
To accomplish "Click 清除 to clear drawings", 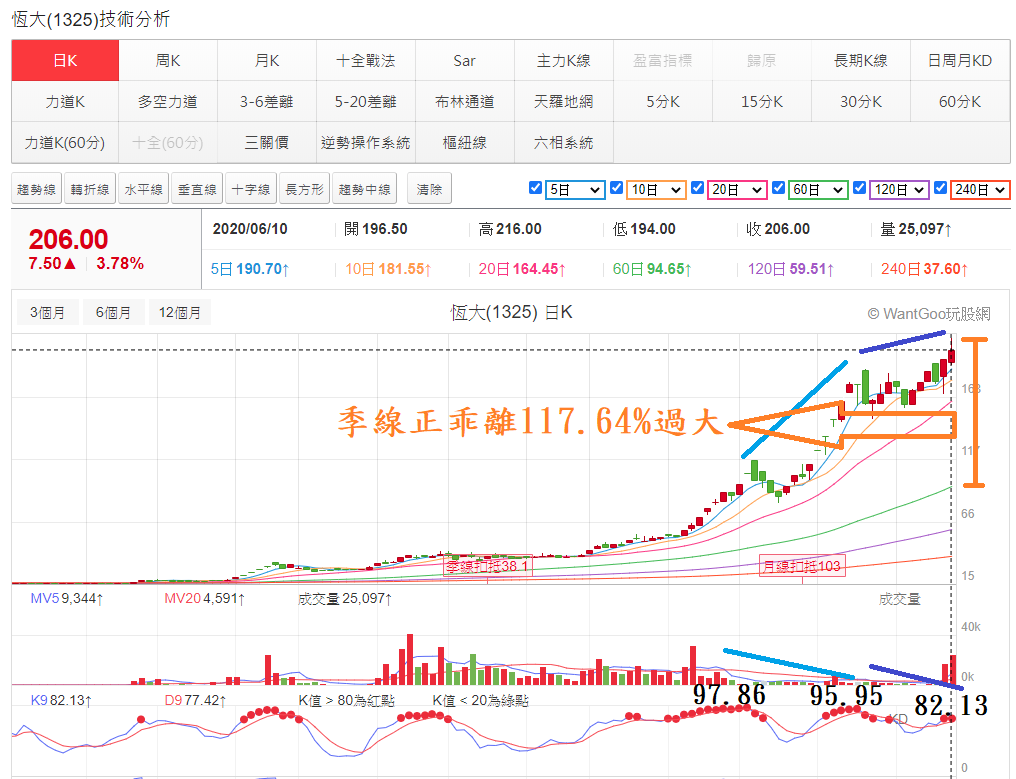I will tap(429, 189).
